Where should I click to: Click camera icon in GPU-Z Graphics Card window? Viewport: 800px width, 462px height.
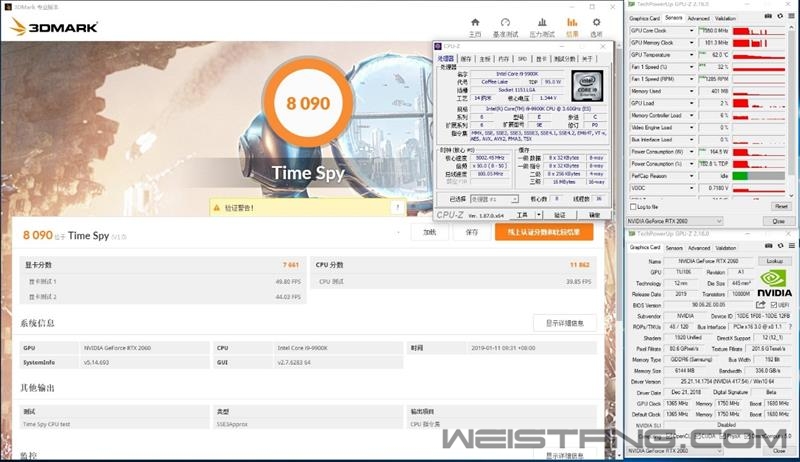coord(768,246)
